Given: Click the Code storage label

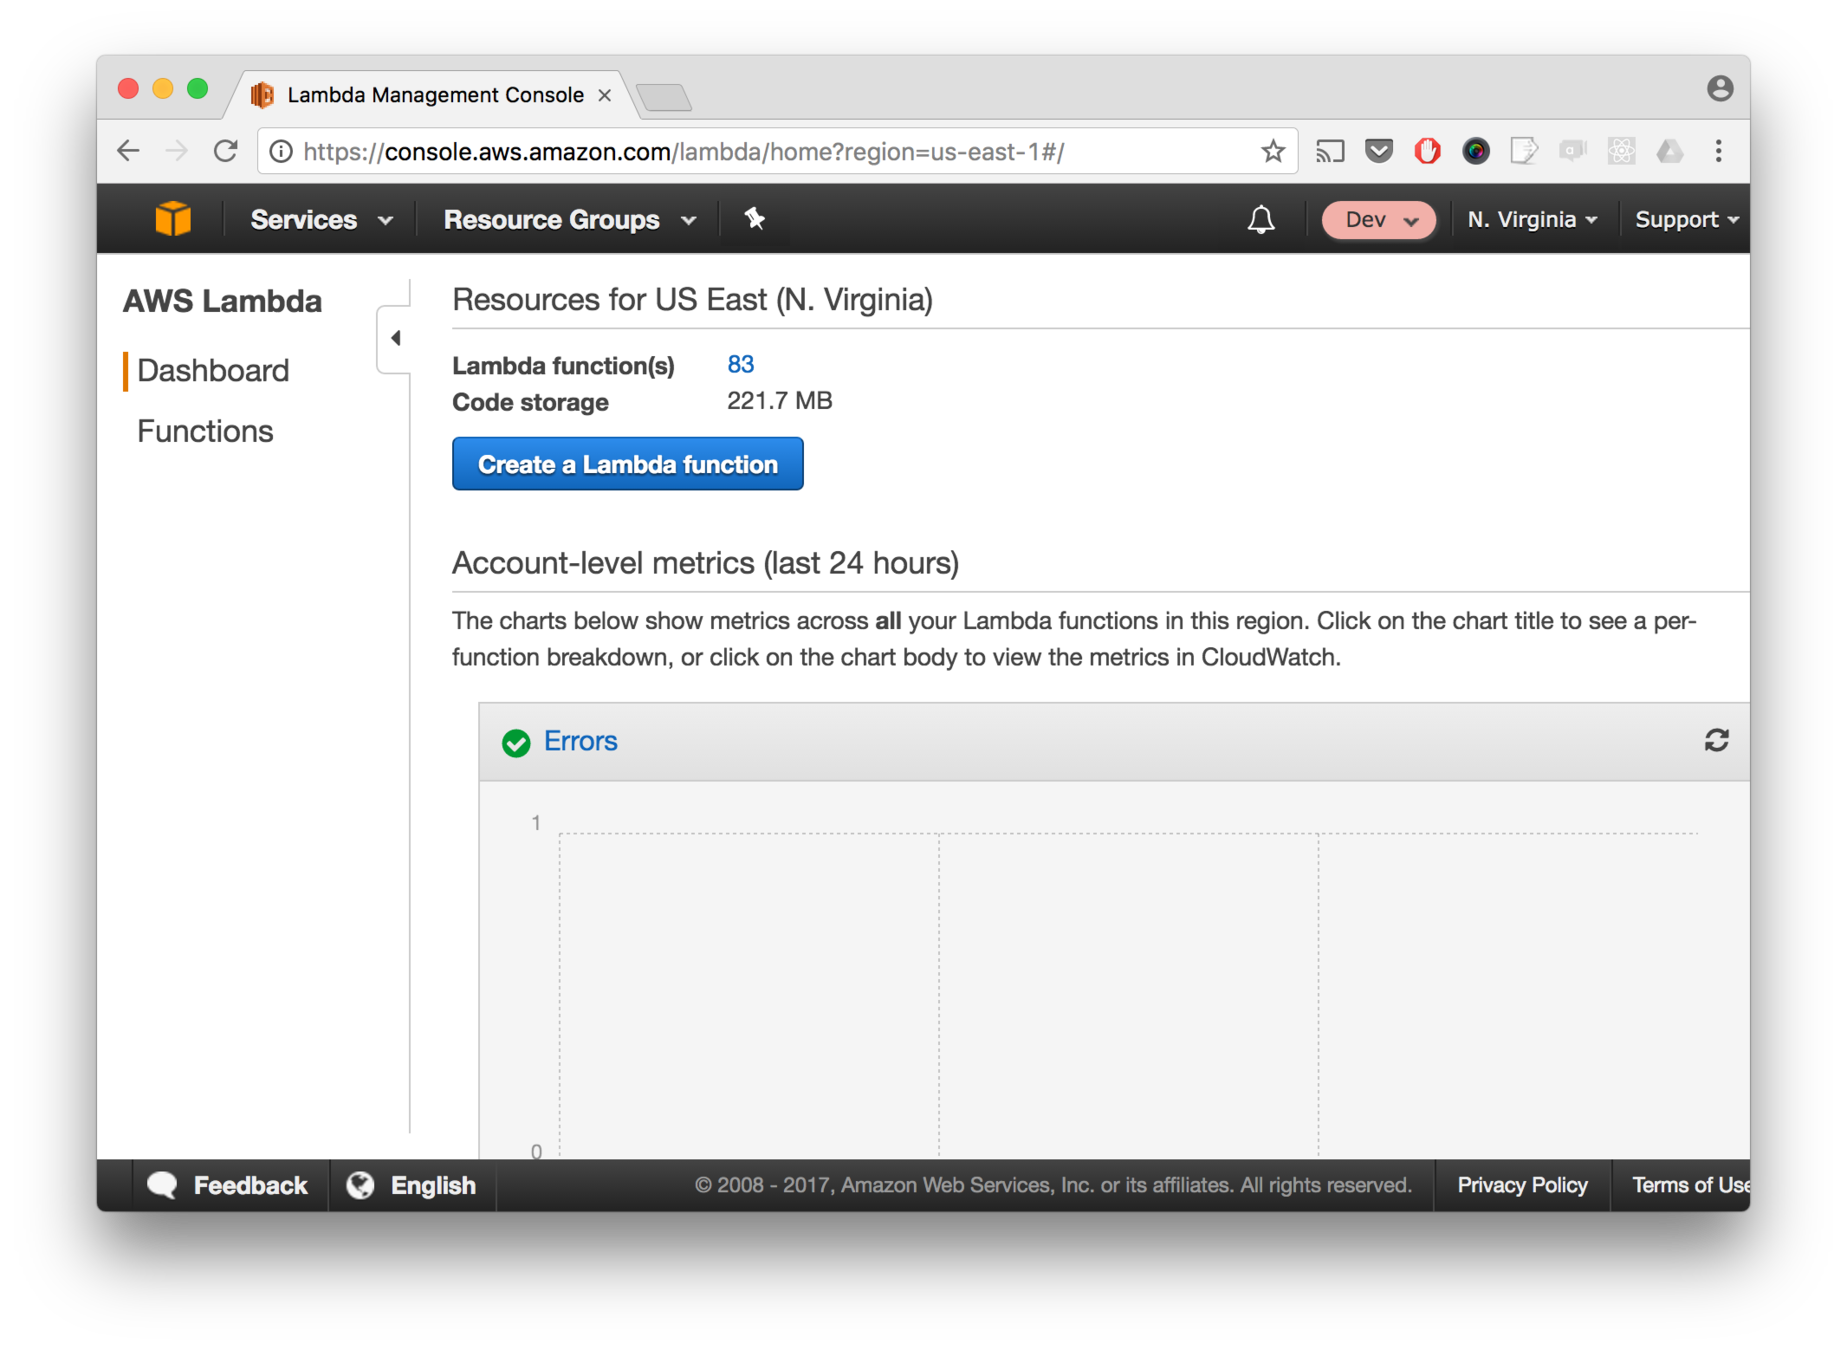Looking at the screenshot, I should (x=530, y=402).
